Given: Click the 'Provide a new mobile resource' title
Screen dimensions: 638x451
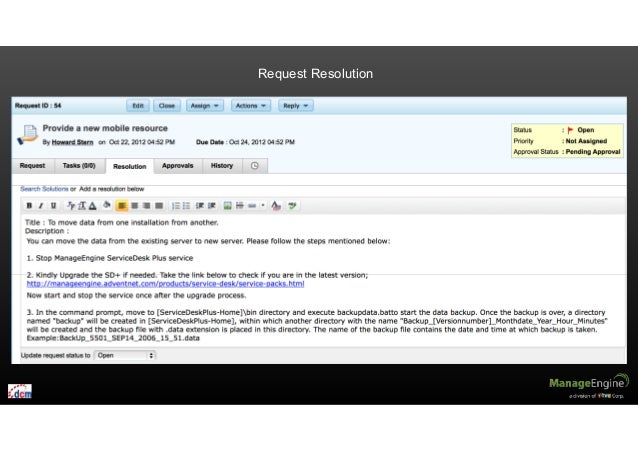Looking at the screenshot, I should [105, 128].
